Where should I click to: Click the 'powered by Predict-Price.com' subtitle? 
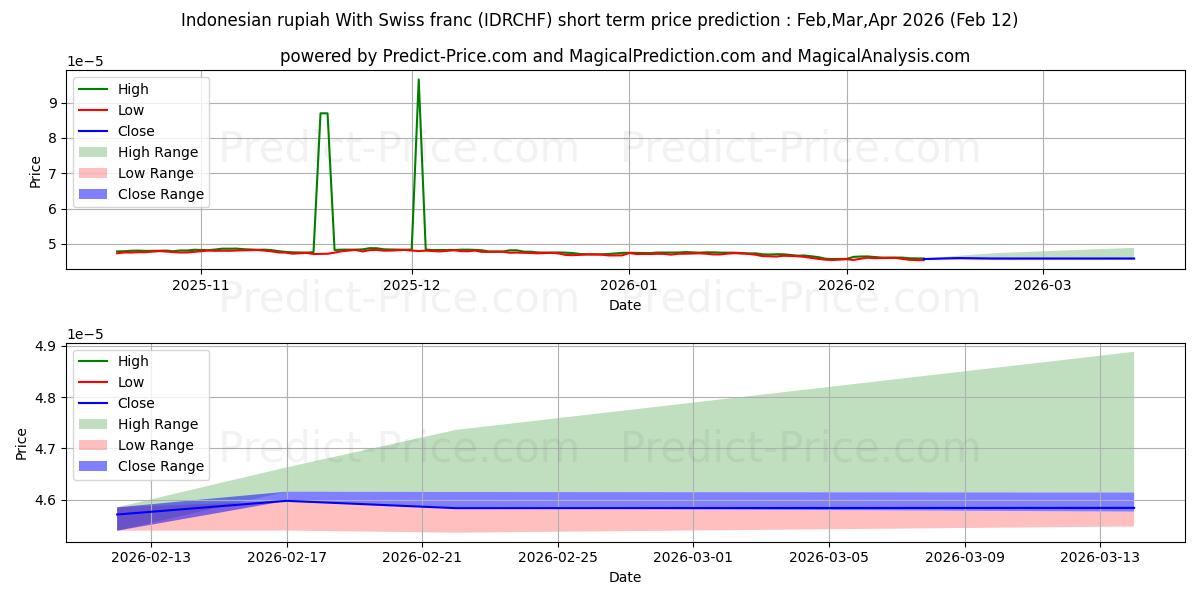(624, 56)
